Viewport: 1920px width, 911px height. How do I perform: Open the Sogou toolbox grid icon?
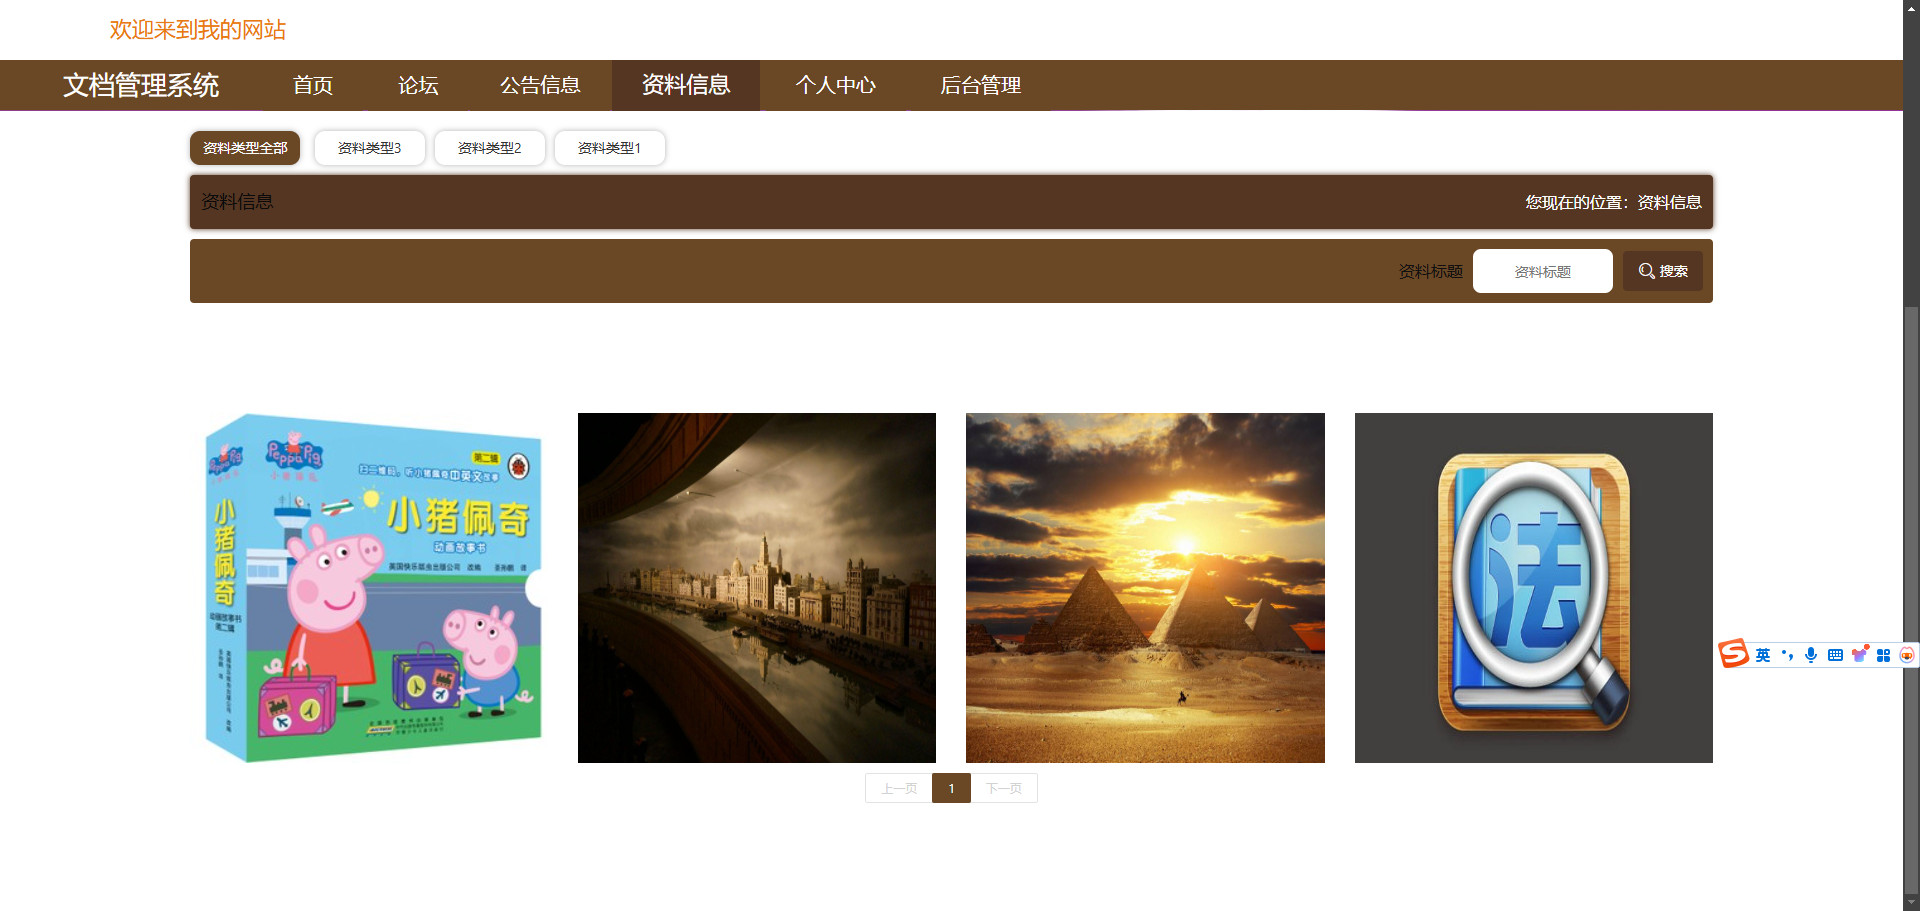click(1884, 655)
